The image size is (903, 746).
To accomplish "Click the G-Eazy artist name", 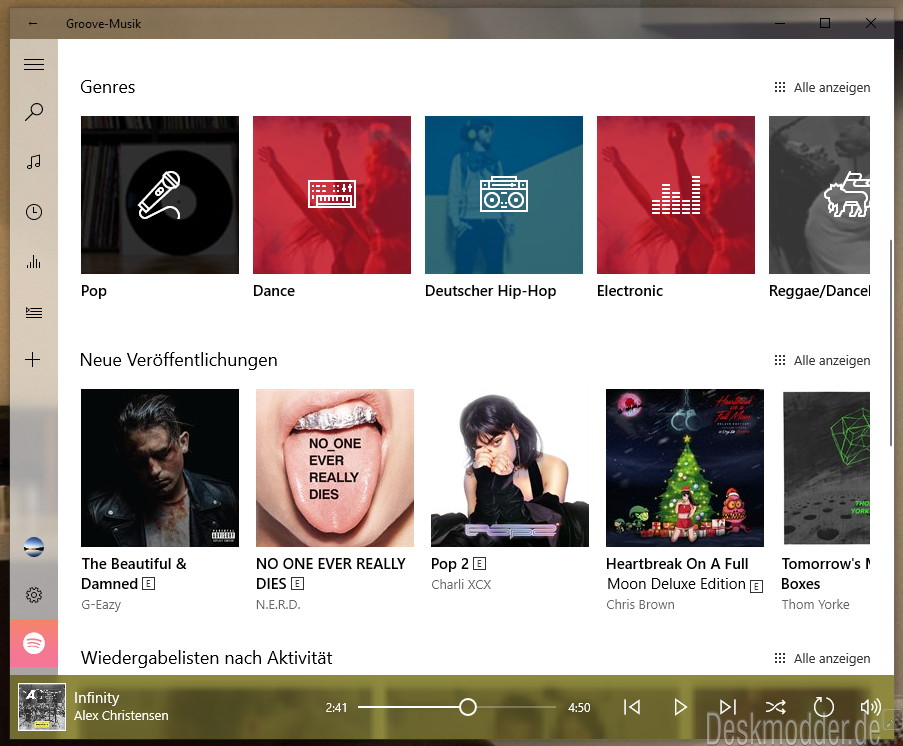I will 101,604.
